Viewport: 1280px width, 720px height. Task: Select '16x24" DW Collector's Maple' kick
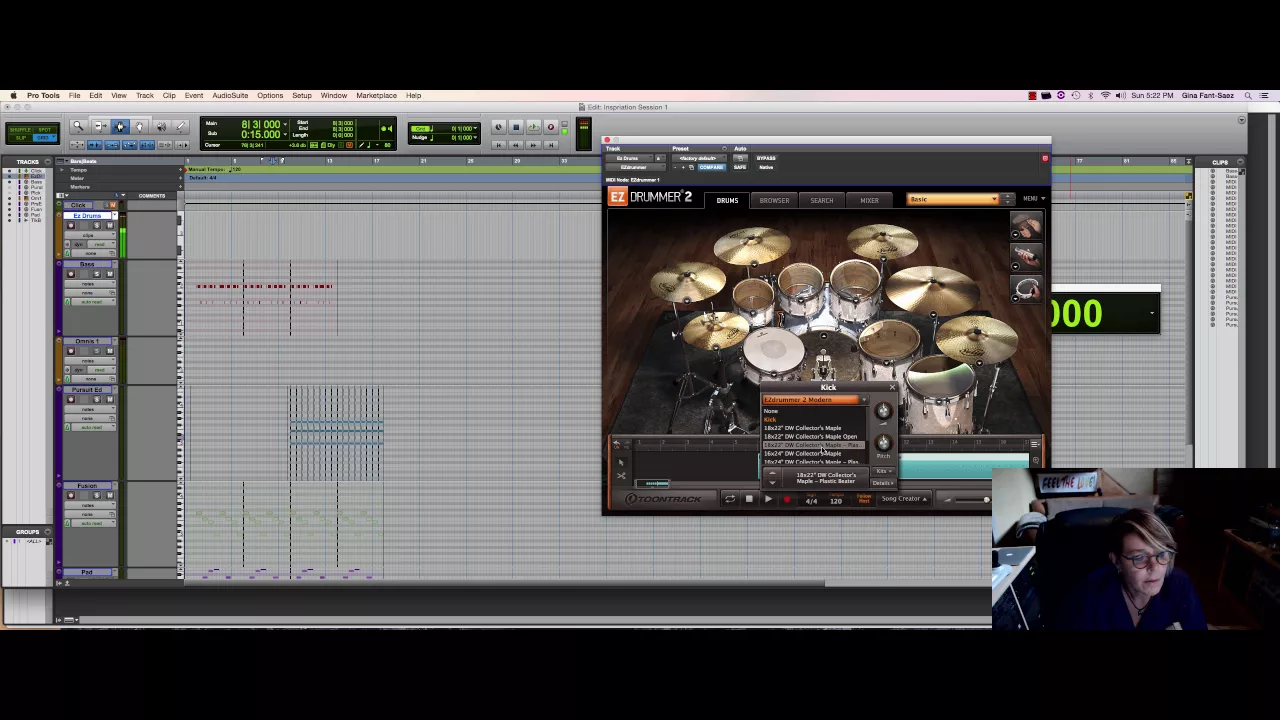(x=803, y=454)
